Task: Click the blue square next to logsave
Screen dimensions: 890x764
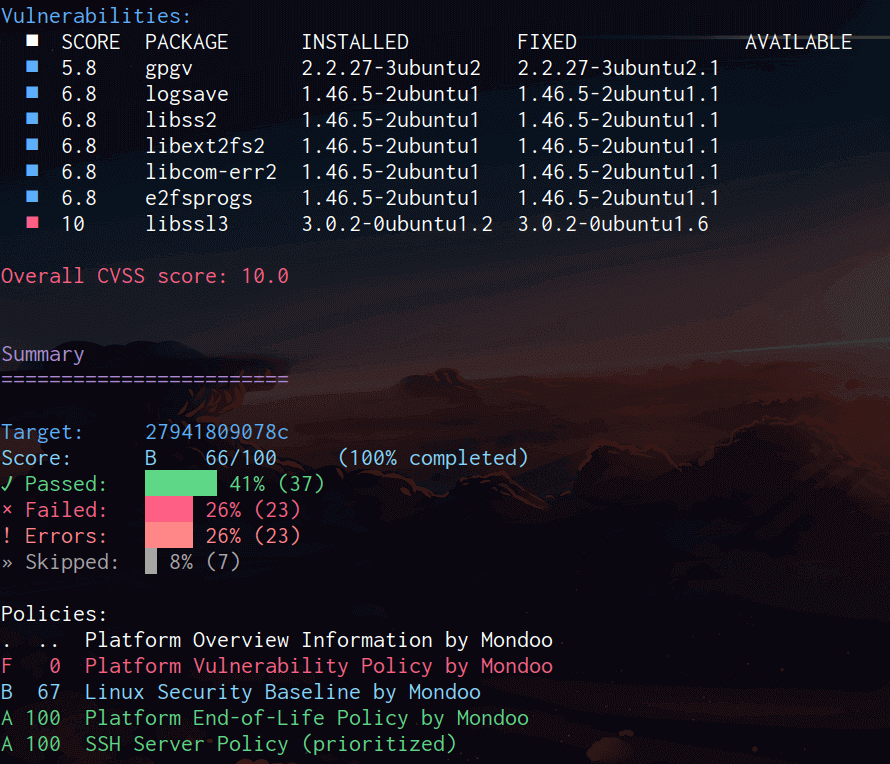Action: click(33, 94)
